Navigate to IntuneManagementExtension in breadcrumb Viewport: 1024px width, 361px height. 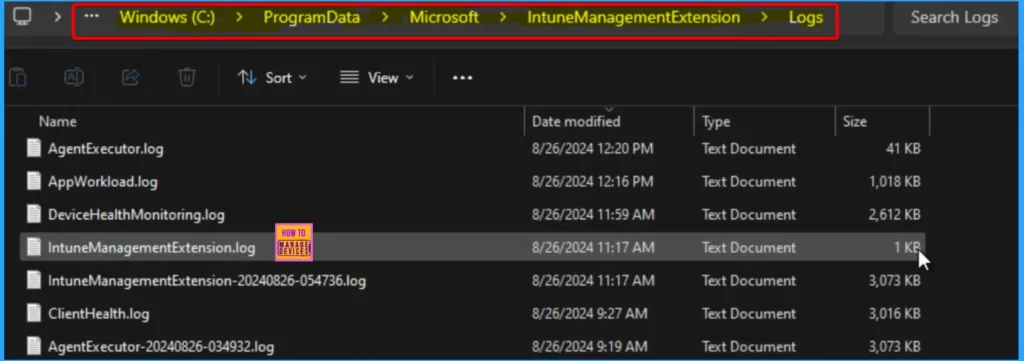(633, 18)
